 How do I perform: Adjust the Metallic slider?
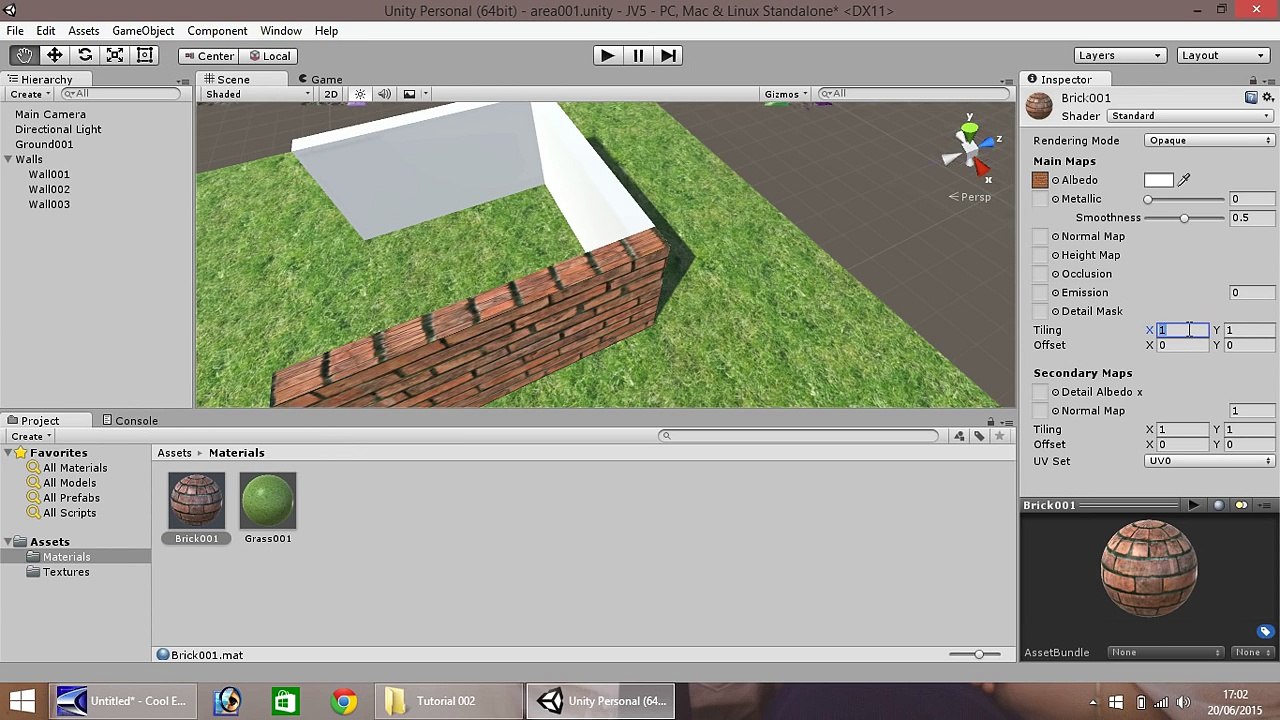(1187, 199)
